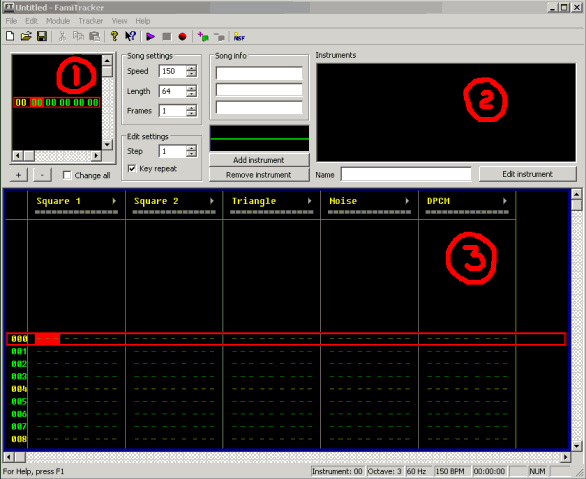Click the Frames value field

173,111
